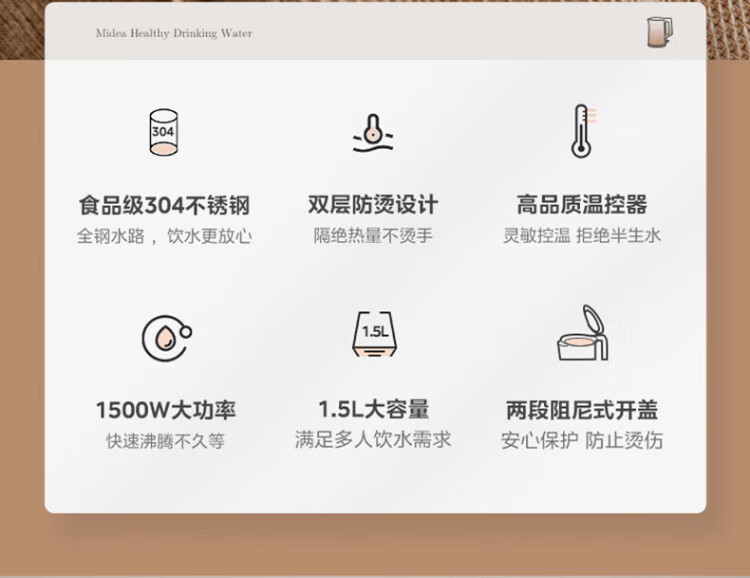Click the 1.5L capacity kettle icon

(375, 333)
